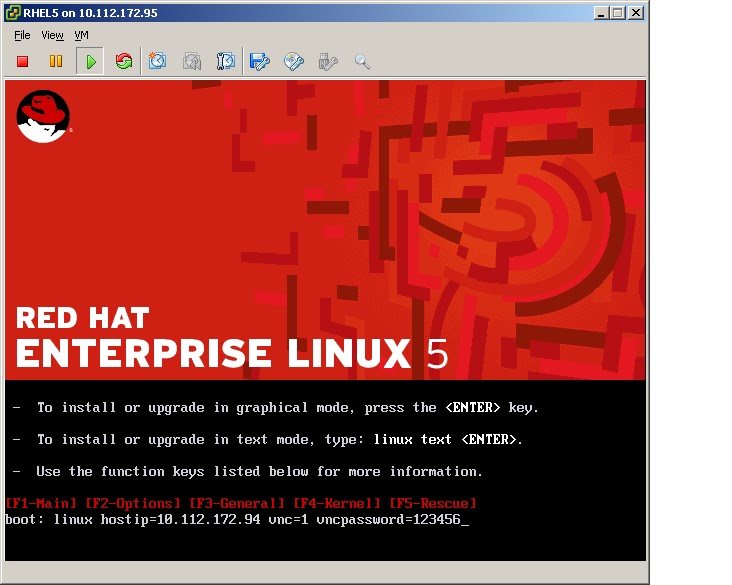Viewport: 732px width, 585px height.
Task: Click the graphical mode install instruction line
Action: pos(275,408)
